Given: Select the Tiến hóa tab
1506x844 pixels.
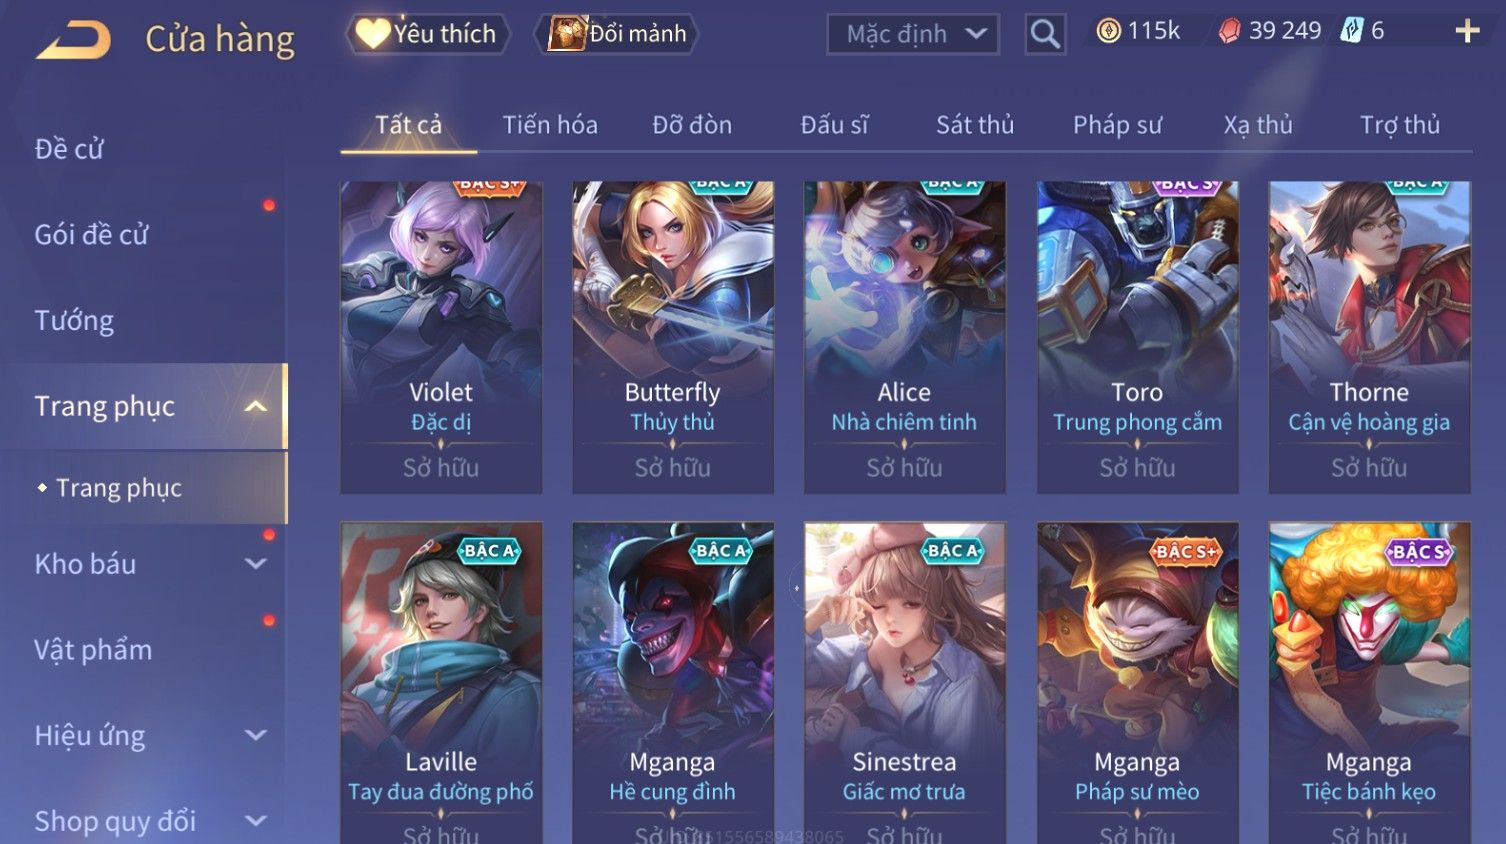Looking at the screenshot, I should [550, 125].
